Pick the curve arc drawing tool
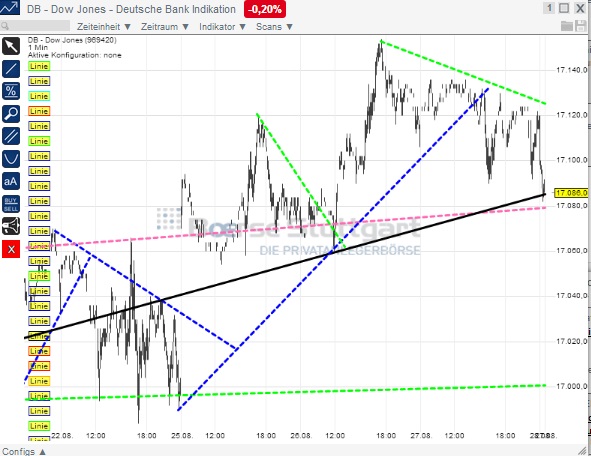 click(x=11, y=159)
